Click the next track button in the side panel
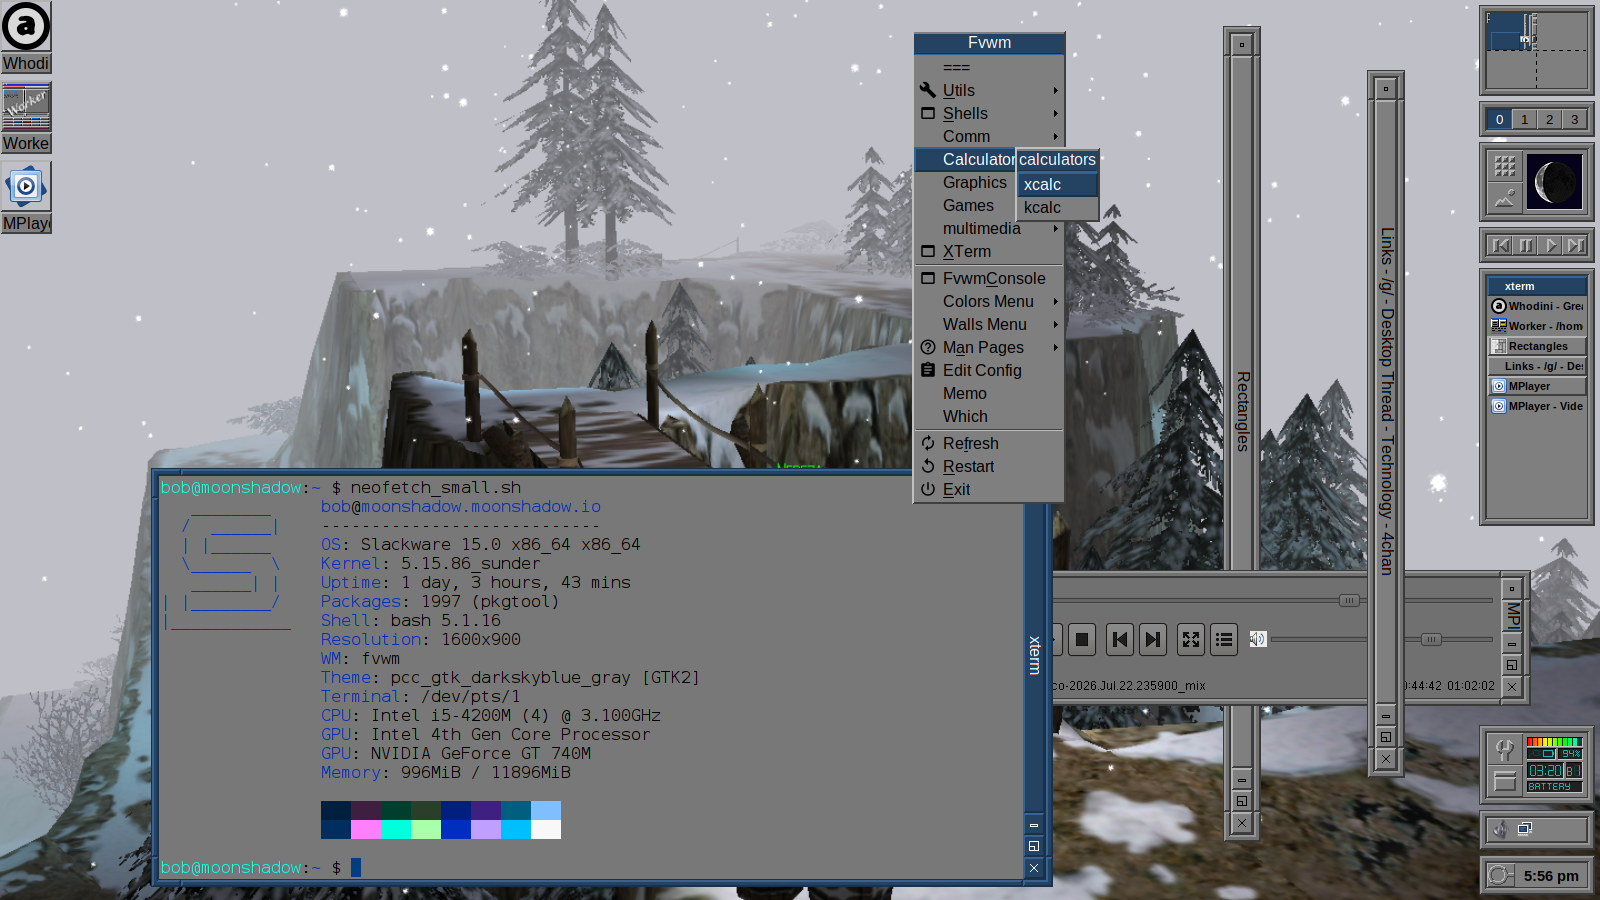1600x900 pixels. [1576, 245]
